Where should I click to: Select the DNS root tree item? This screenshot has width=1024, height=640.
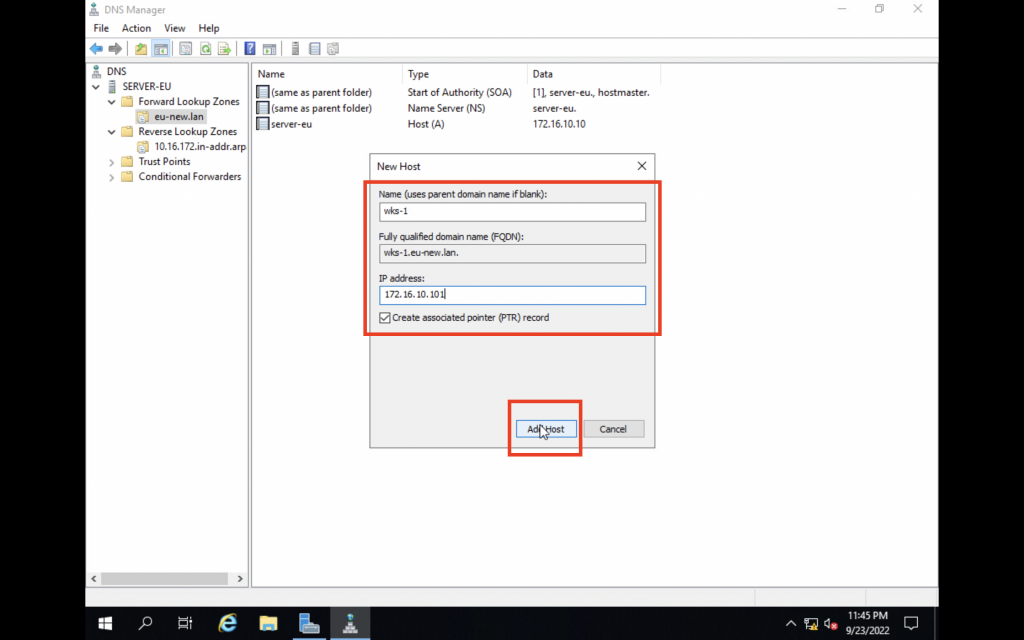pos(116,71)
